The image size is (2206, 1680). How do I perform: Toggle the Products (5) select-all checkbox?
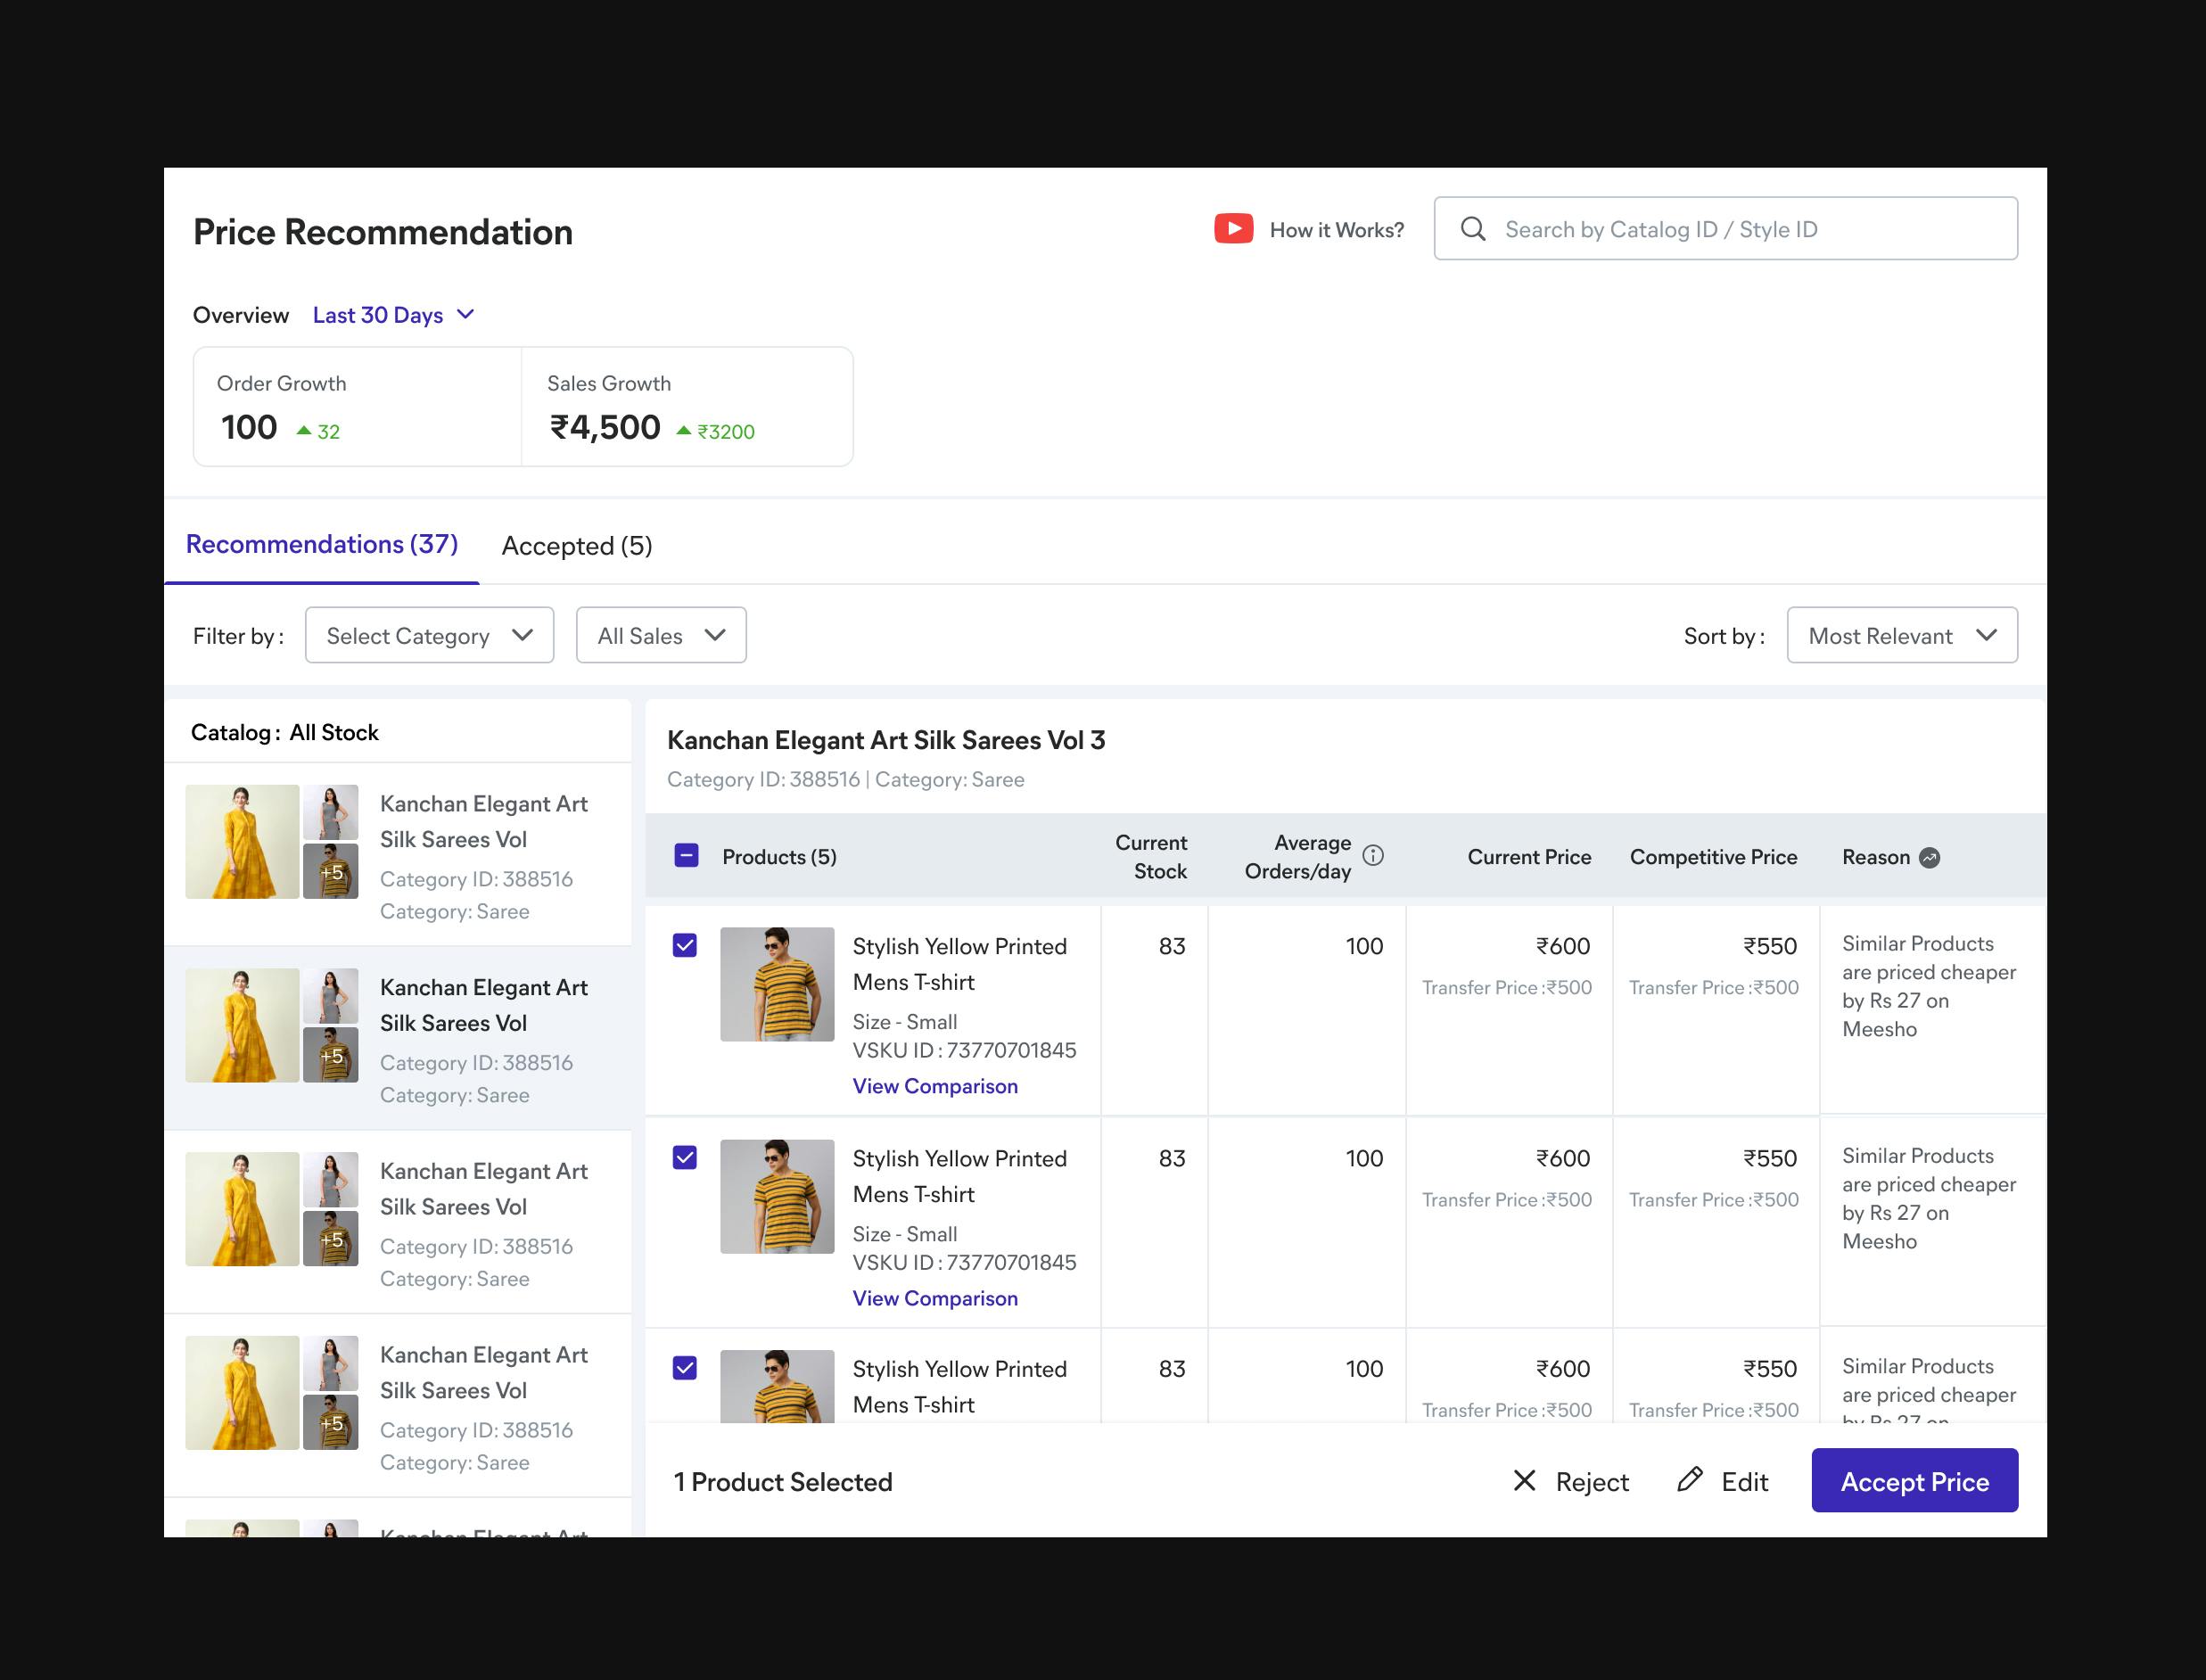tap(686, 856)
